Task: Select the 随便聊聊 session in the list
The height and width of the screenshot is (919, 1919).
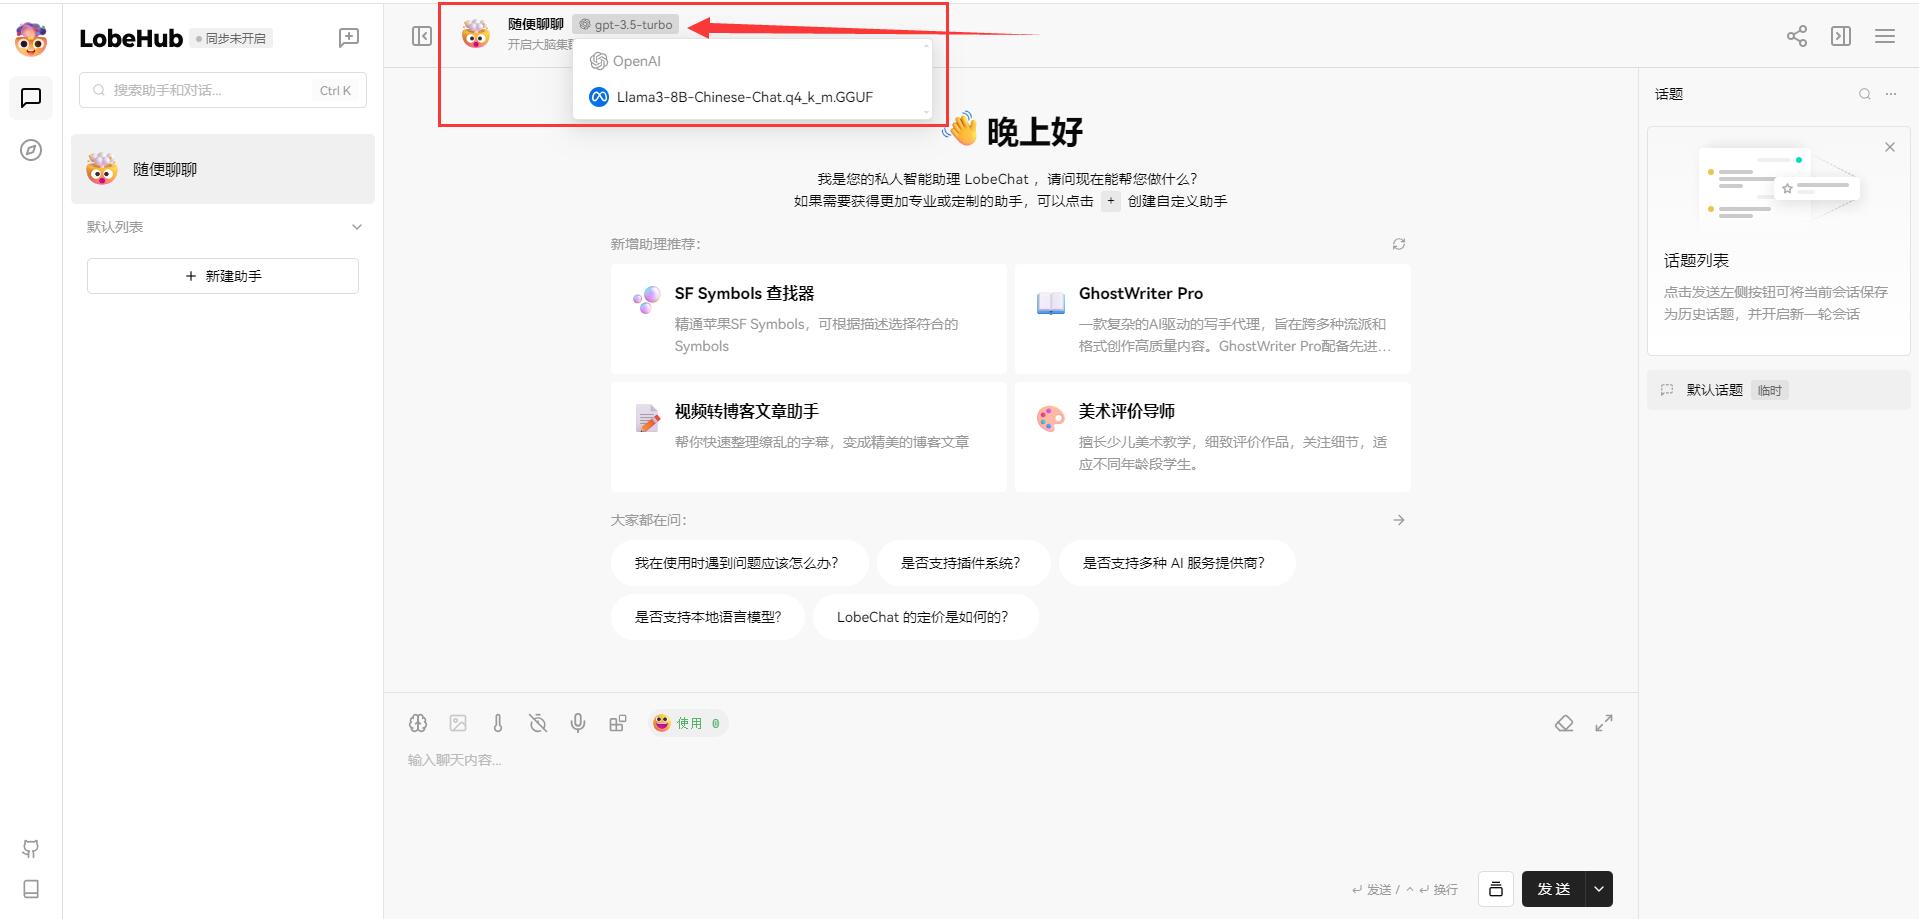Action: [x=223, y=169]
